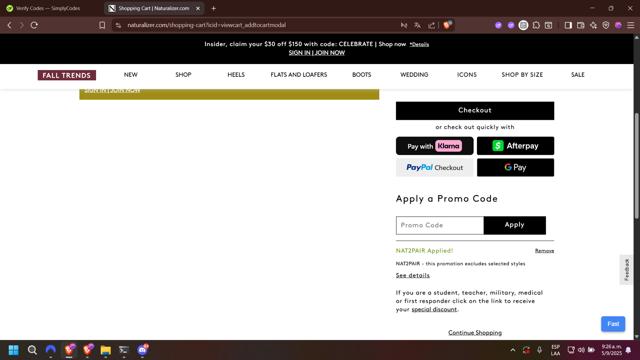Click SIGN IN | JOIN NOW banner link
Image resolution: width=640 pixels, height=360 pixels.
tap(317, 53)
